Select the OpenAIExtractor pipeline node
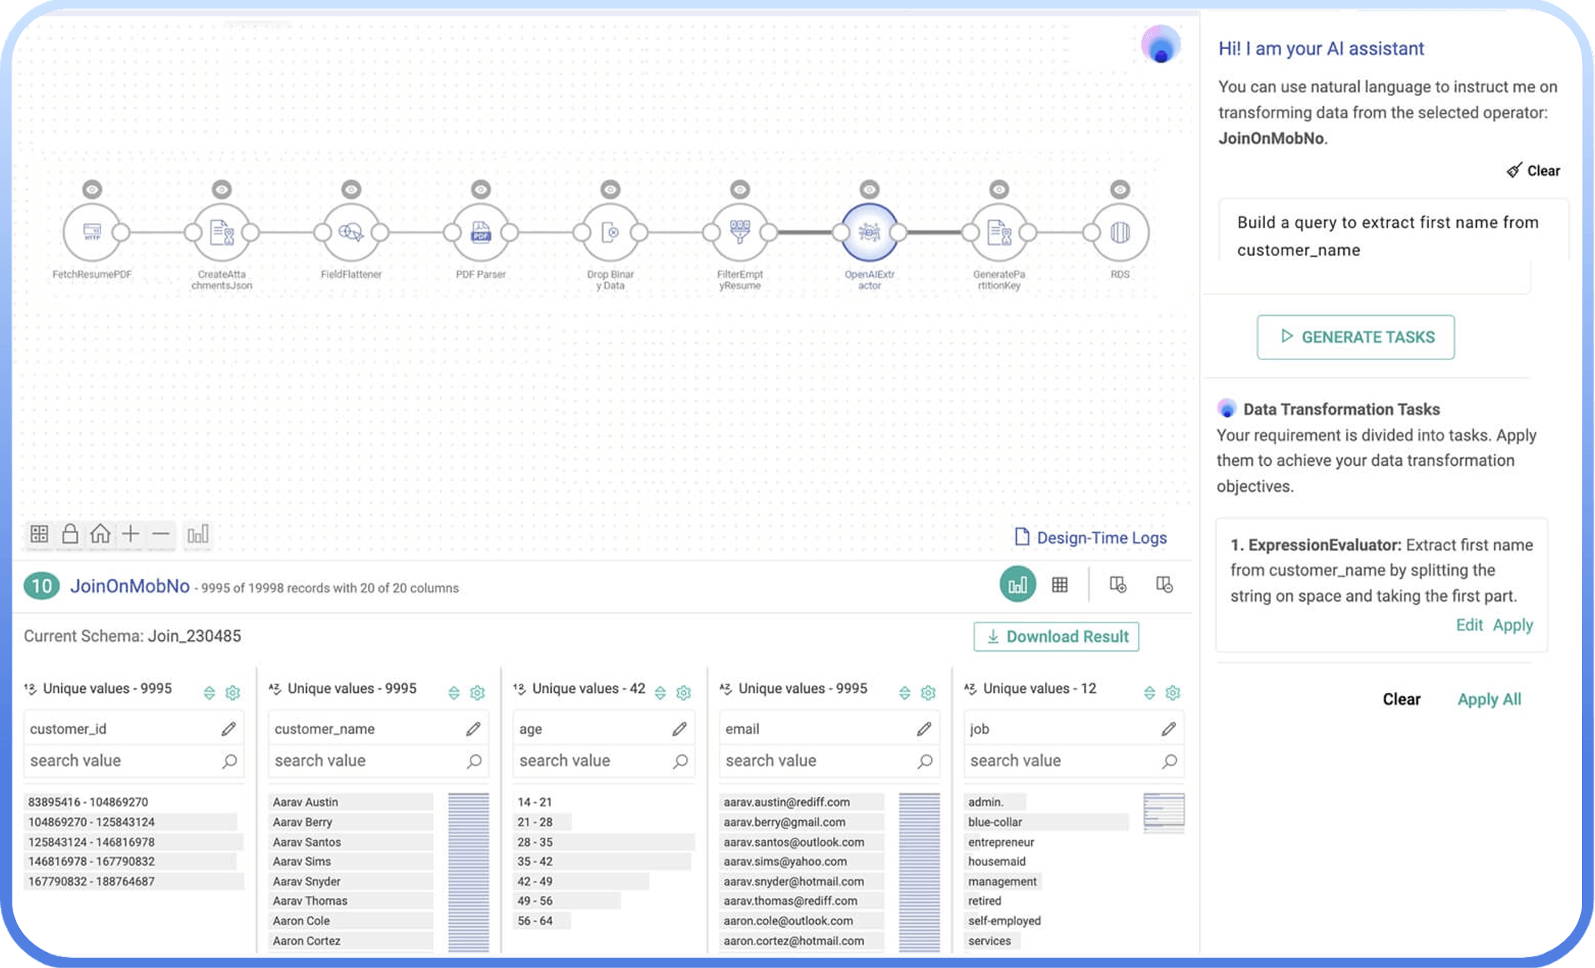The height and width of the screenshot is (968, 1595). [x=869, y=233]
